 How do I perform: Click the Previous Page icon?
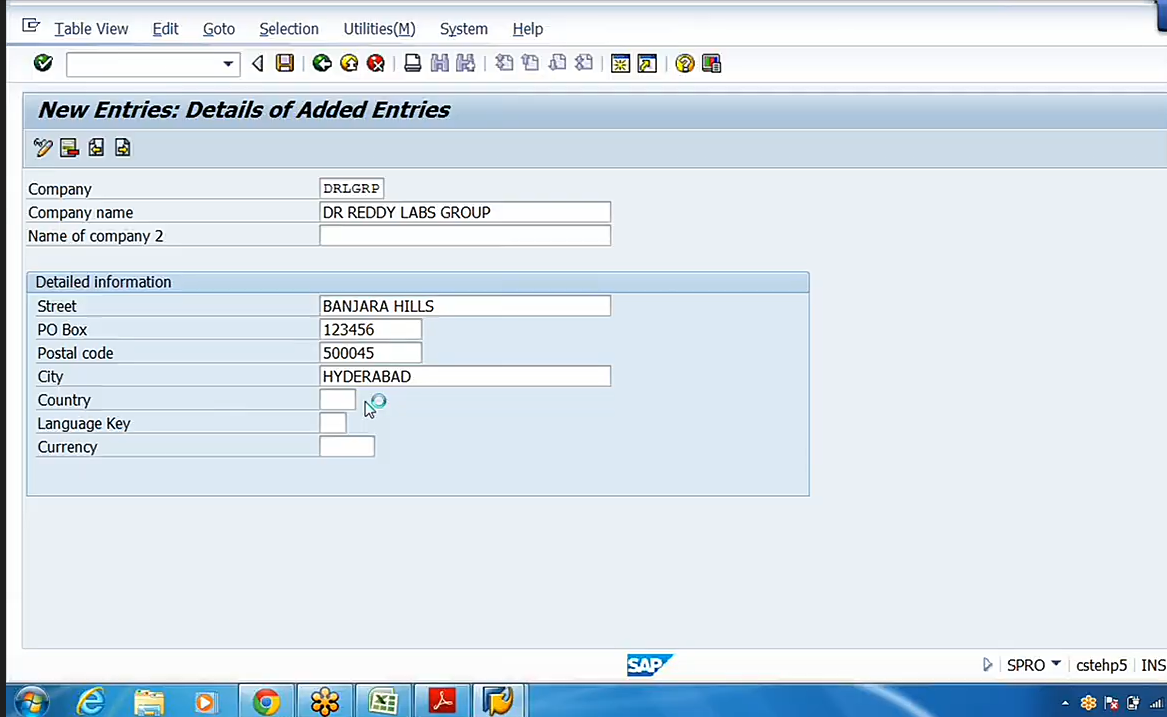(x=530, y=63)
